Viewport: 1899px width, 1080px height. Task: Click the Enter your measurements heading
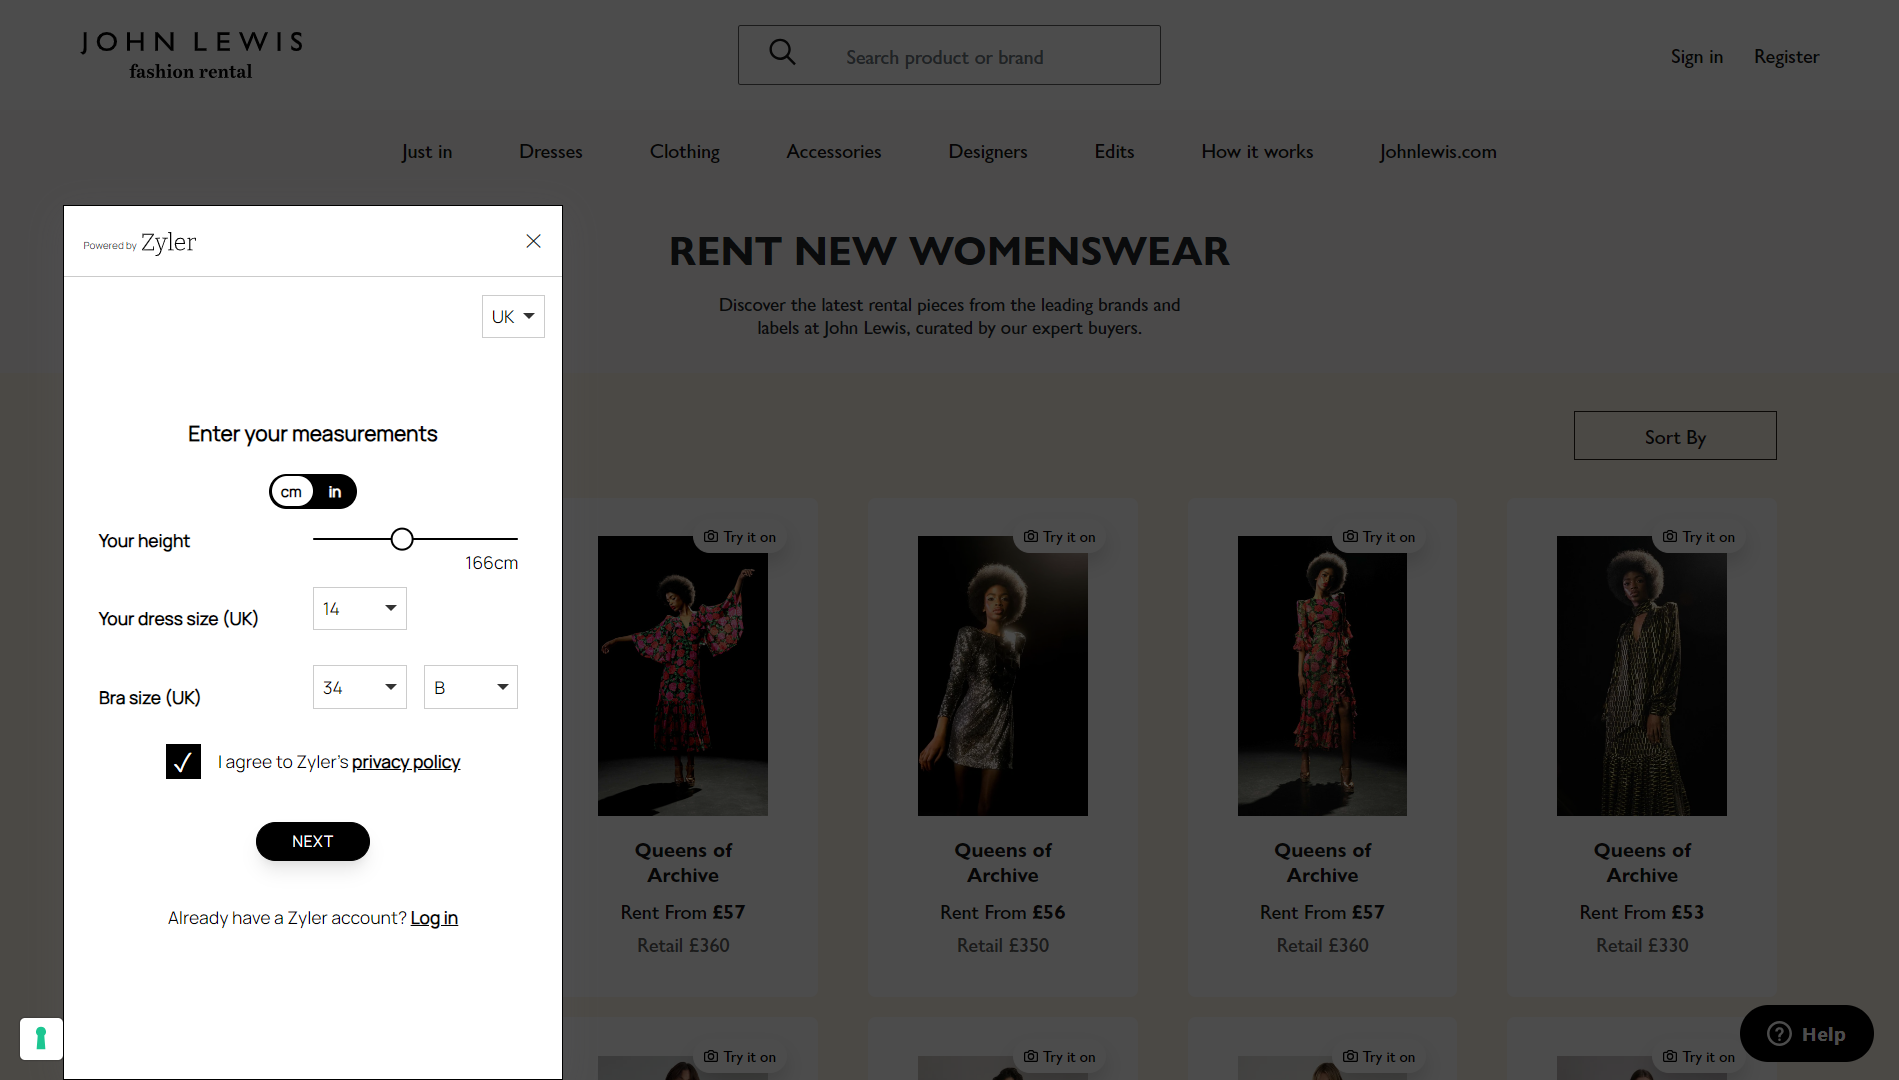[313, 434]
